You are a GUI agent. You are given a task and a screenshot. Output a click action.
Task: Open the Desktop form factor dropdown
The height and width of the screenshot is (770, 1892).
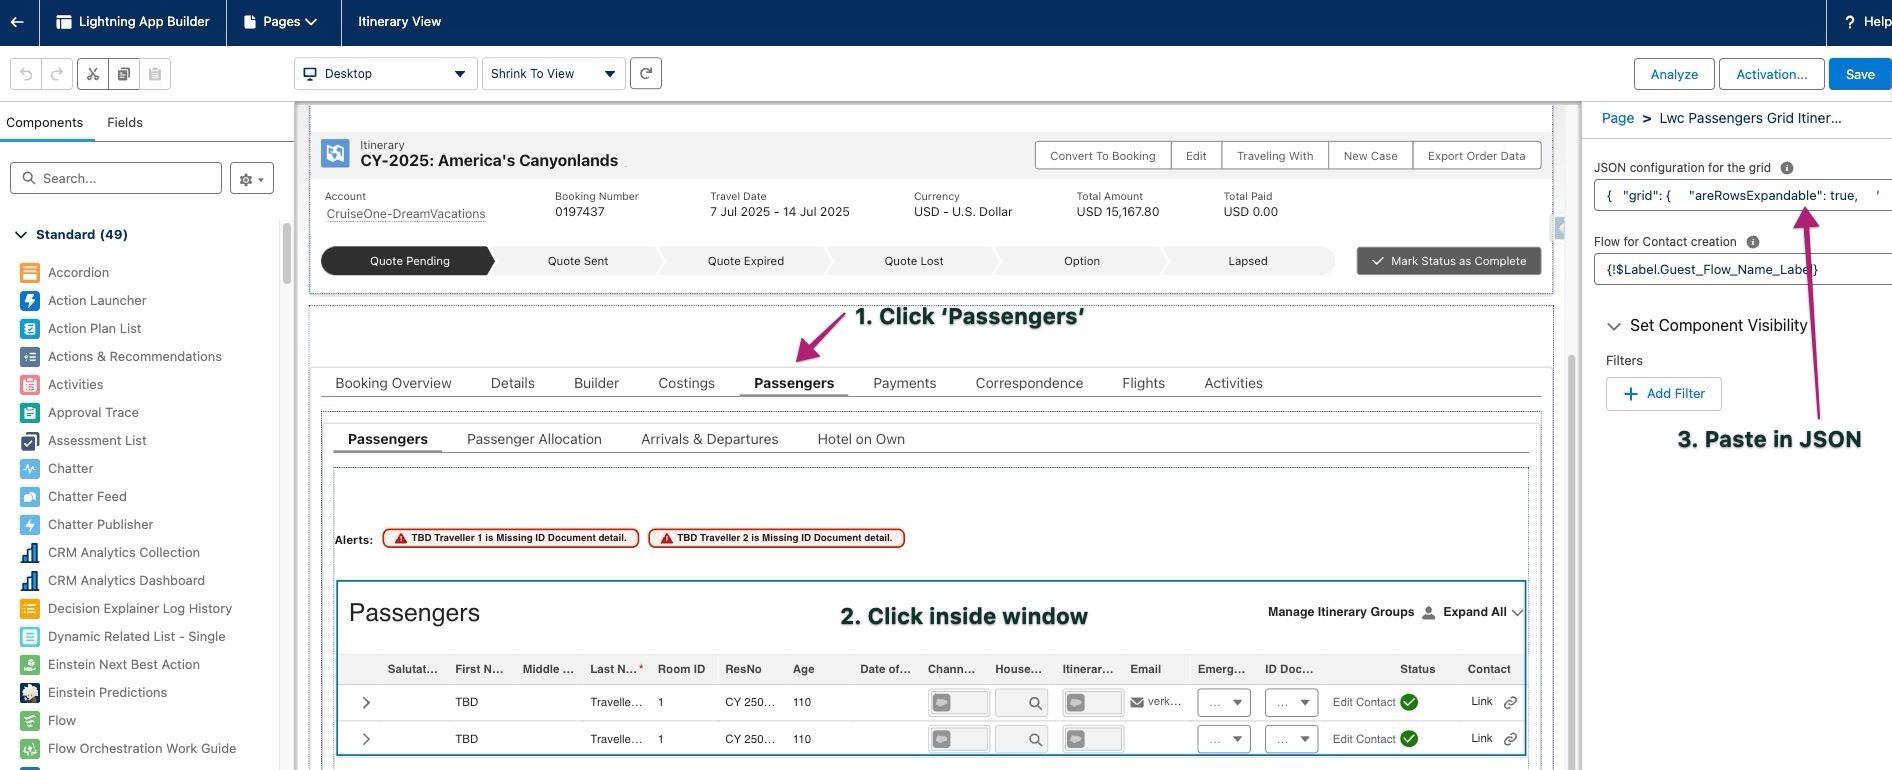tap(385, 74)
